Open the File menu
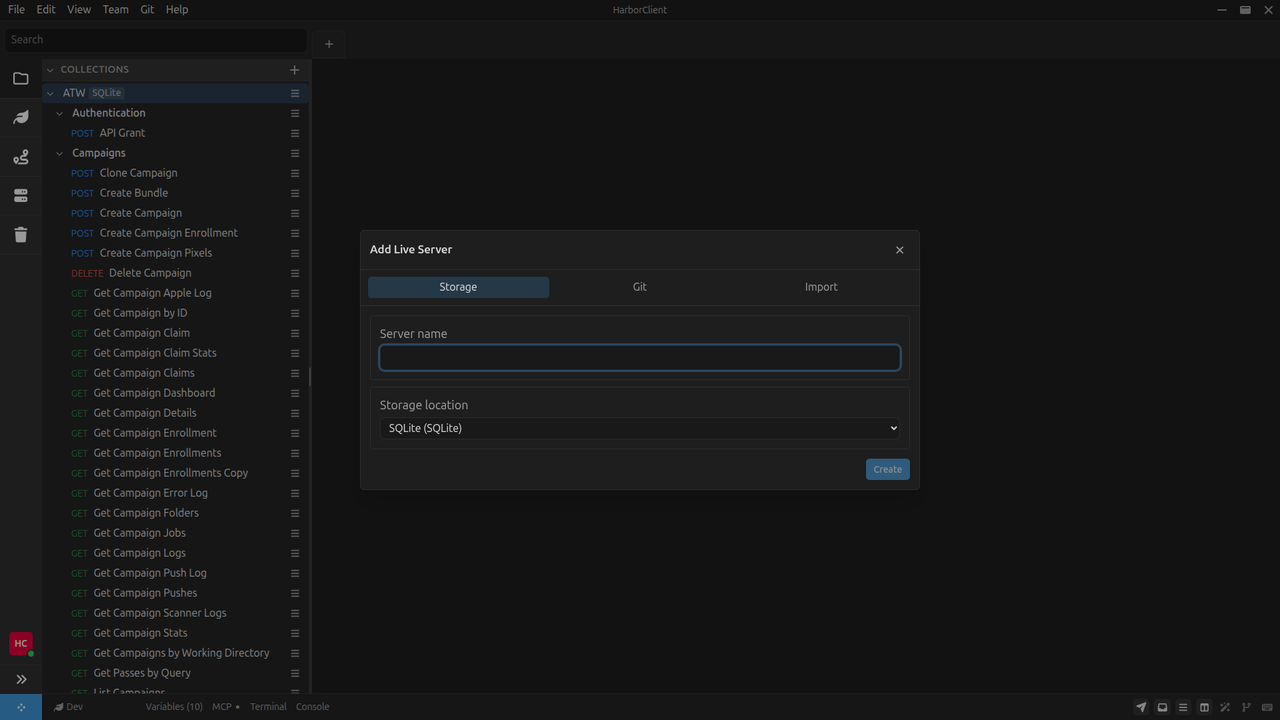Viewport: 1280px width, 720px height. click(16, 9)
